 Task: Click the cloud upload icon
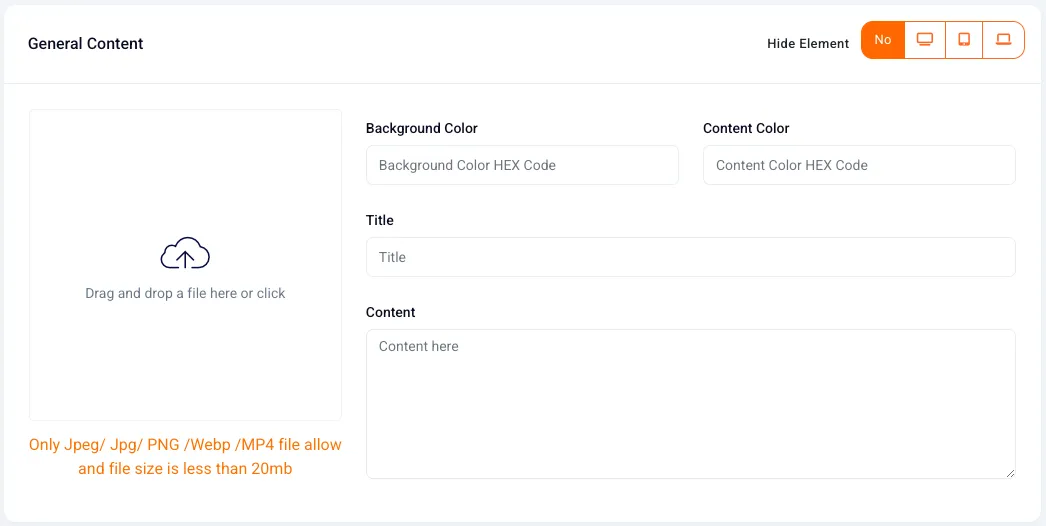(x=185, y=253)
